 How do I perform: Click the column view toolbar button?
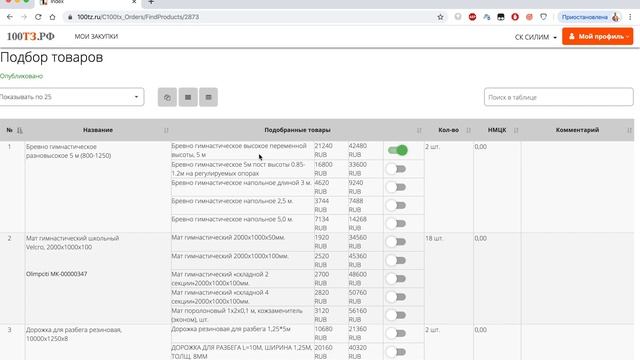pyautogui.click(x=209, y=97)
